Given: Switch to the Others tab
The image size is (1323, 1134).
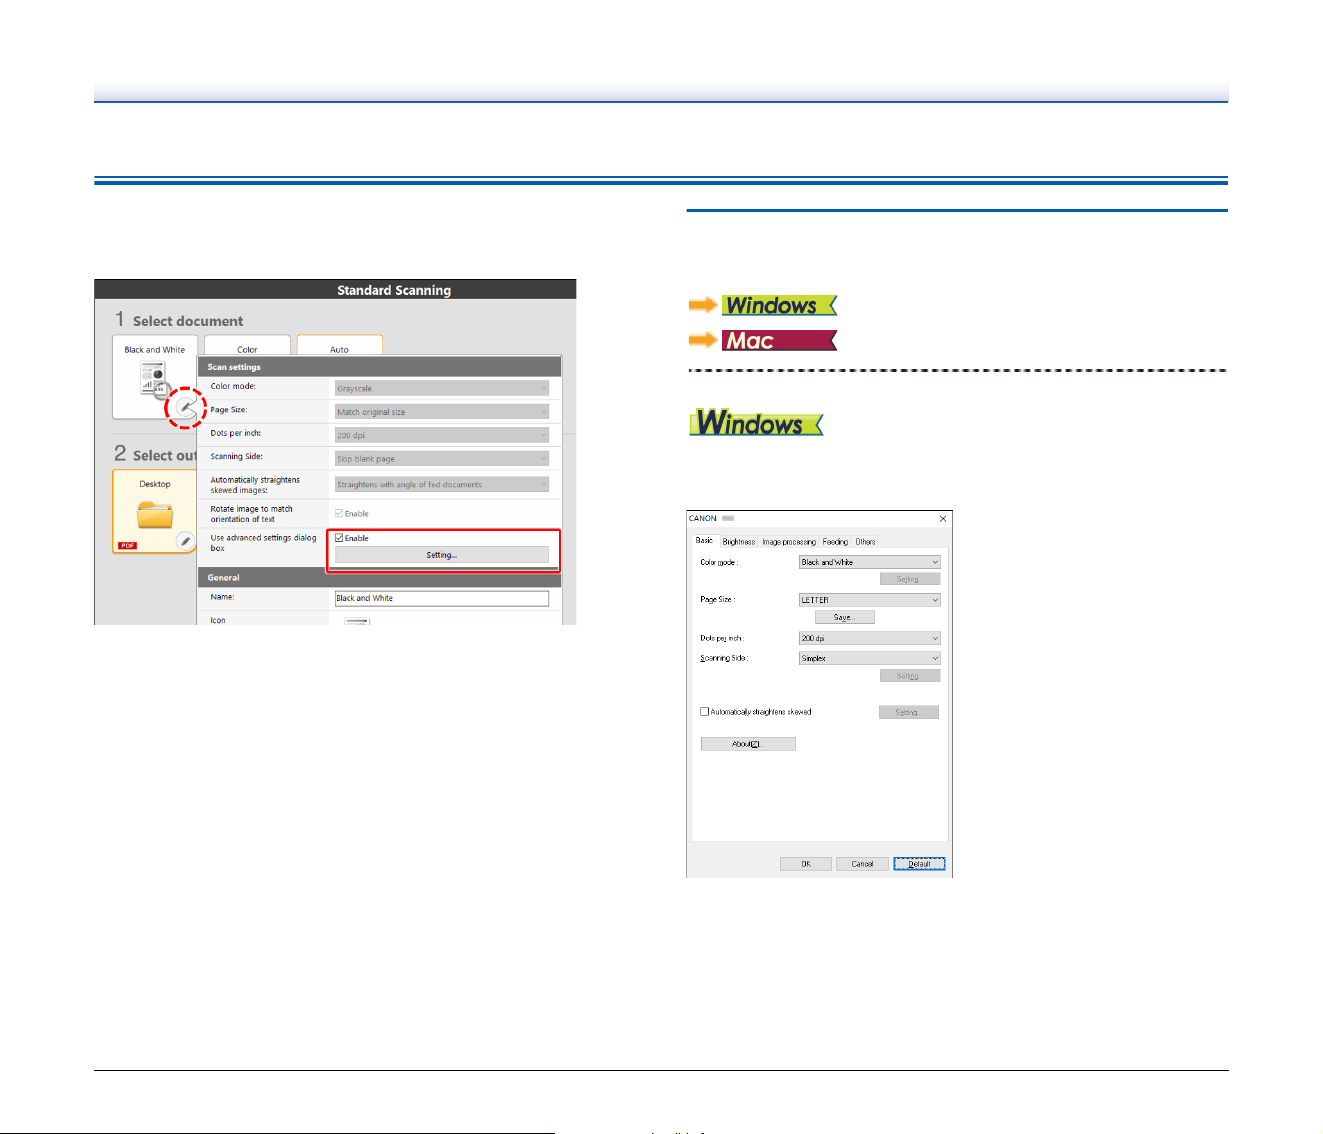Looking at the screenshot, I should (x=865, y=542).
